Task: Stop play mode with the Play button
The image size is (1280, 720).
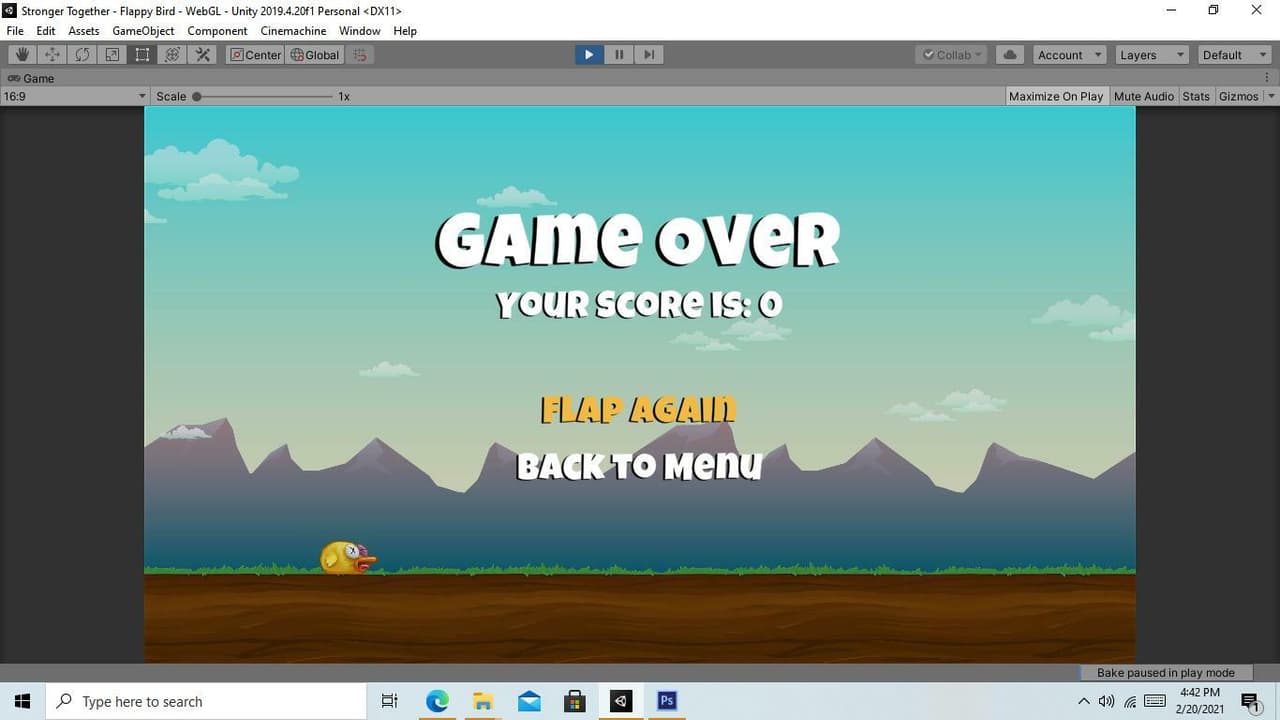Action: tap(589, 55)
